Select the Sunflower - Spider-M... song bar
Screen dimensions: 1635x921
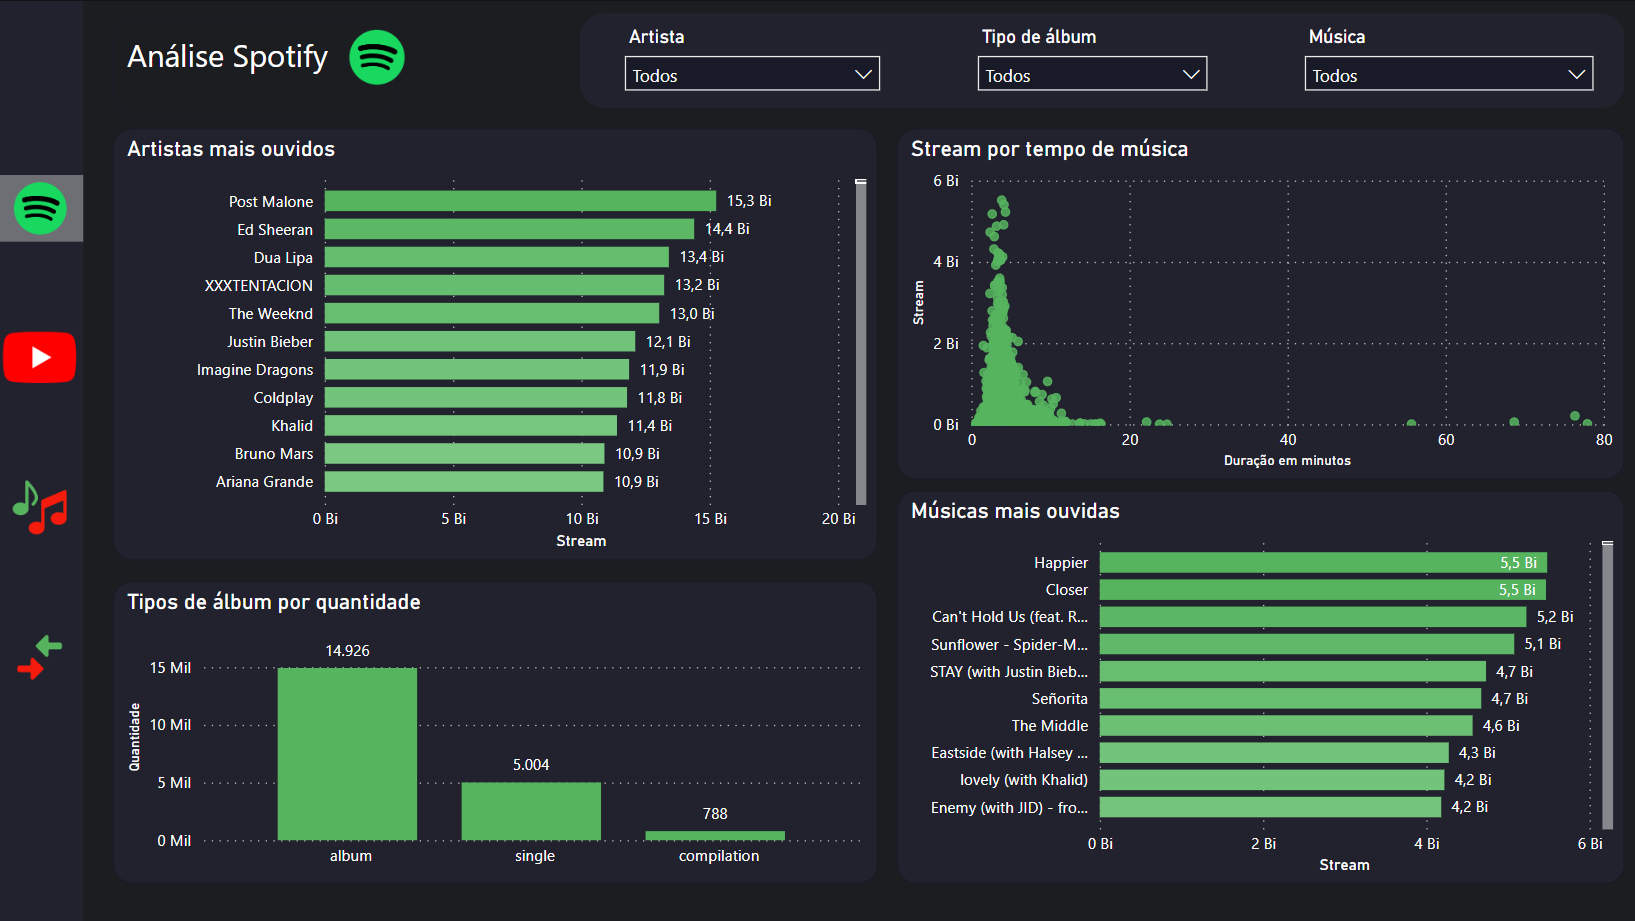point(1307,644)
